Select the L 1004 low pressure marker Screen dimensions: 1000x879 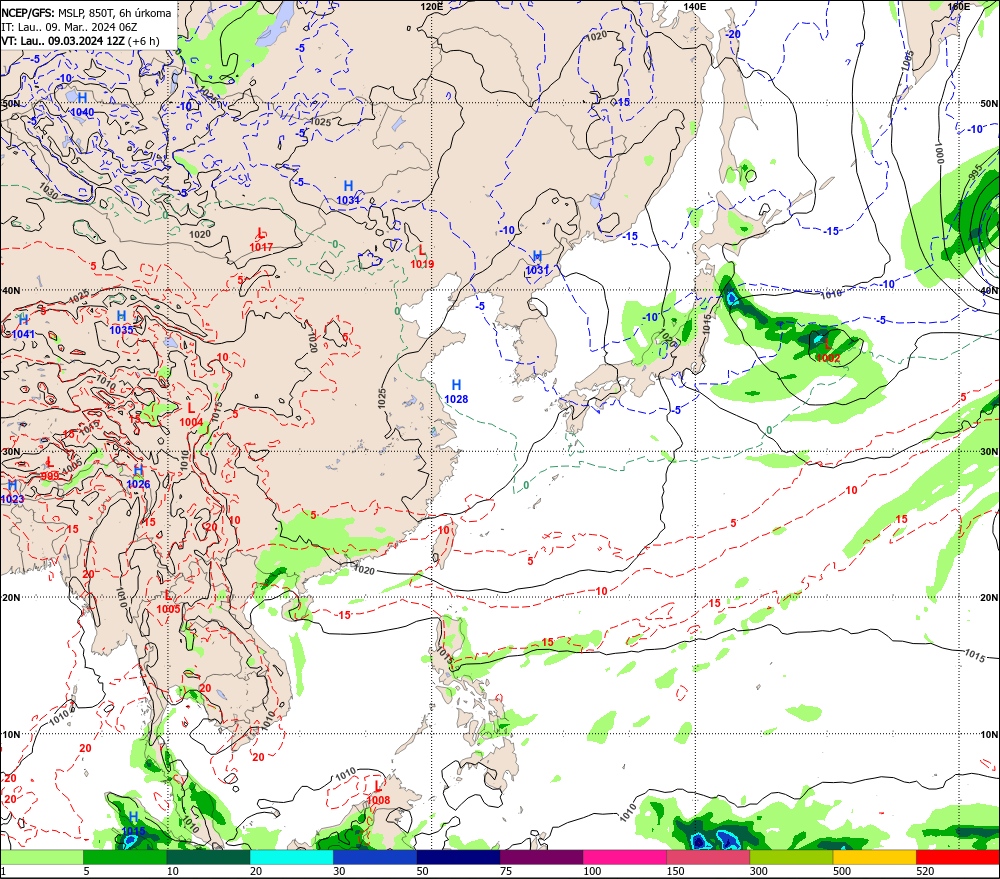(x=191, y=415)
